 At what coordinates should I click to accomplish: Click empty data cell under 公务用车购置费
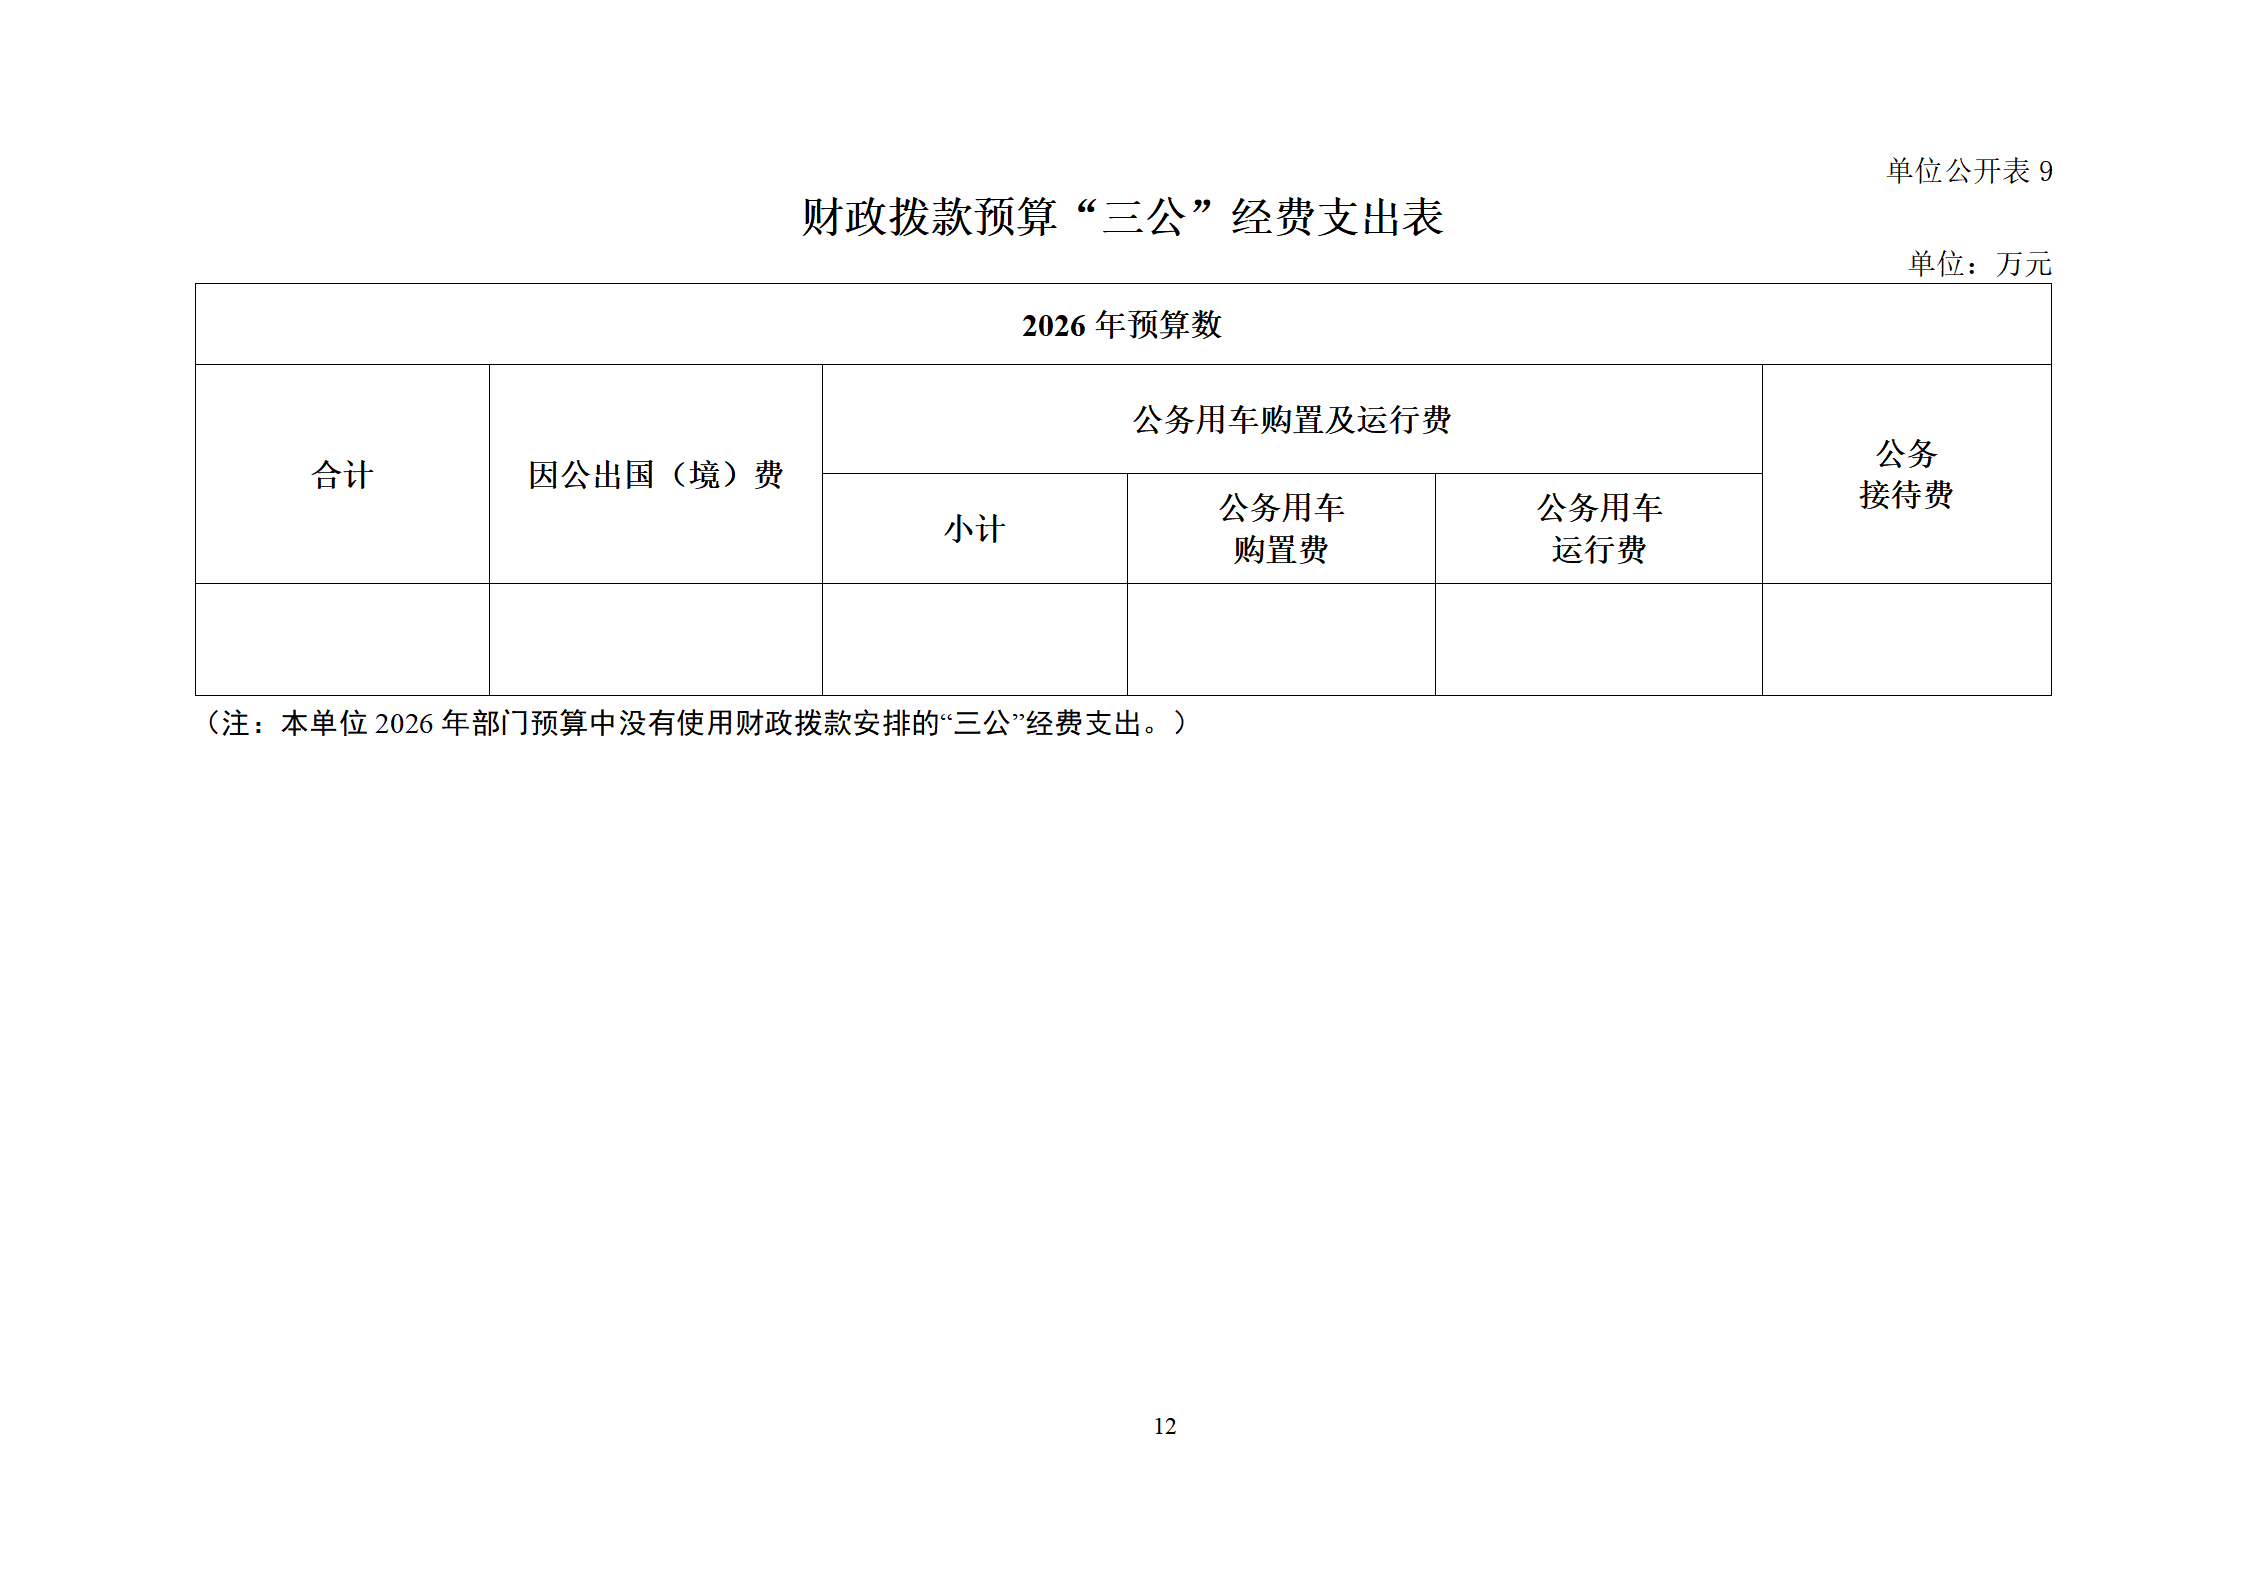click(1281, 640)
